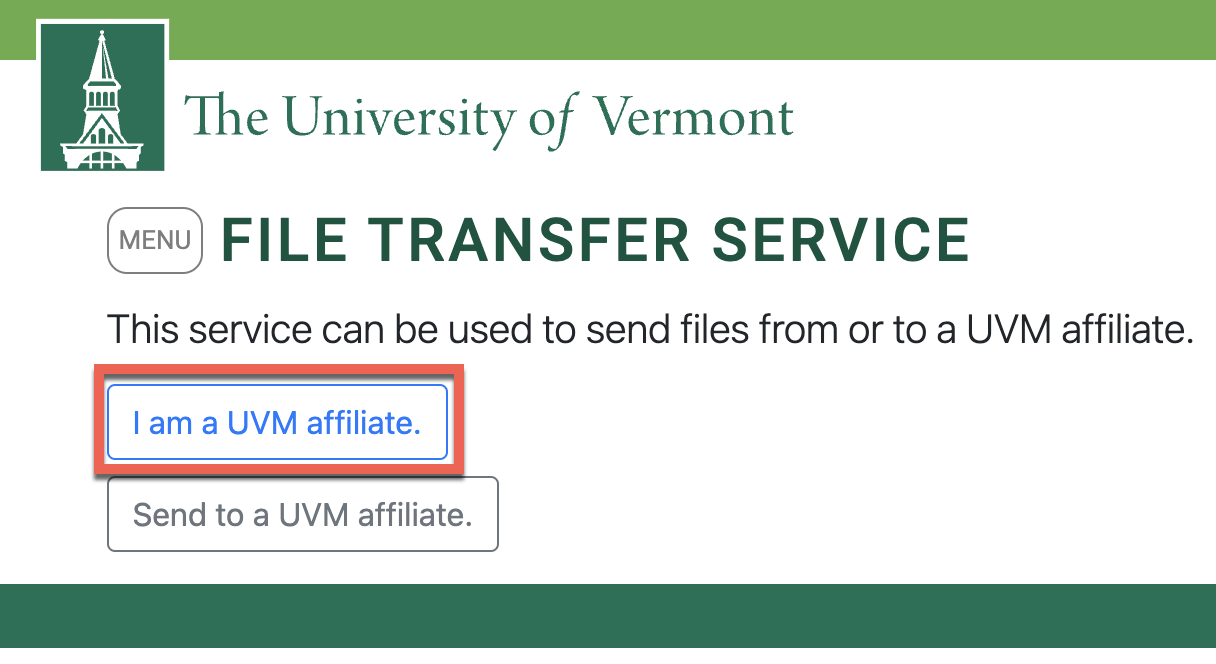Click the light green top banner
Image resolution: width=1216 pixels, height=664 pixels.
700,28
